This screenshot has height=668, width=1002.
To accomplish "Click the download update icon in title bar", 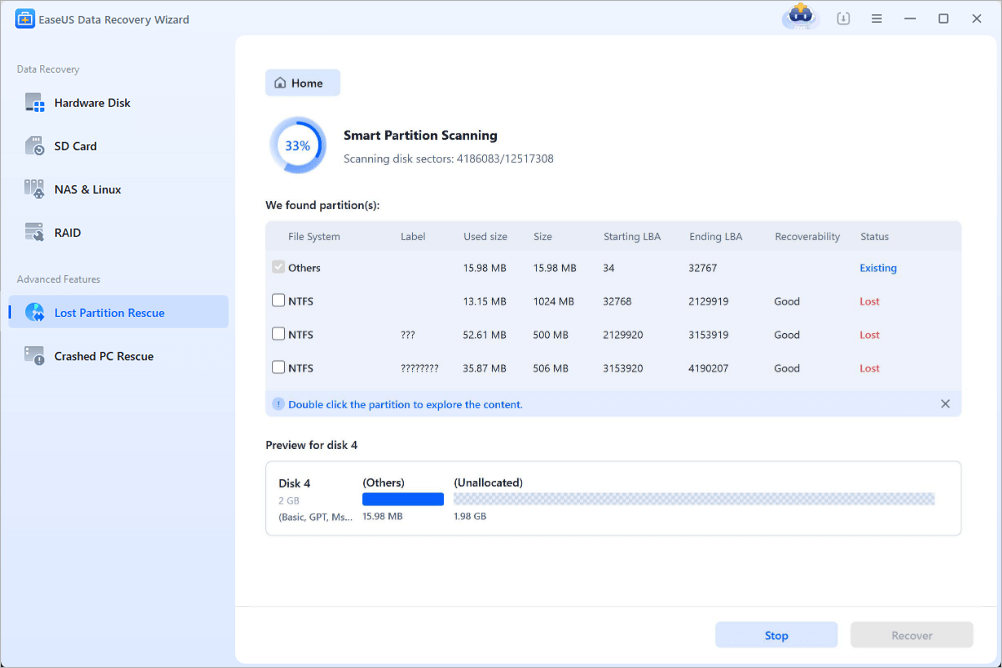I will click(x=843, y=19).
